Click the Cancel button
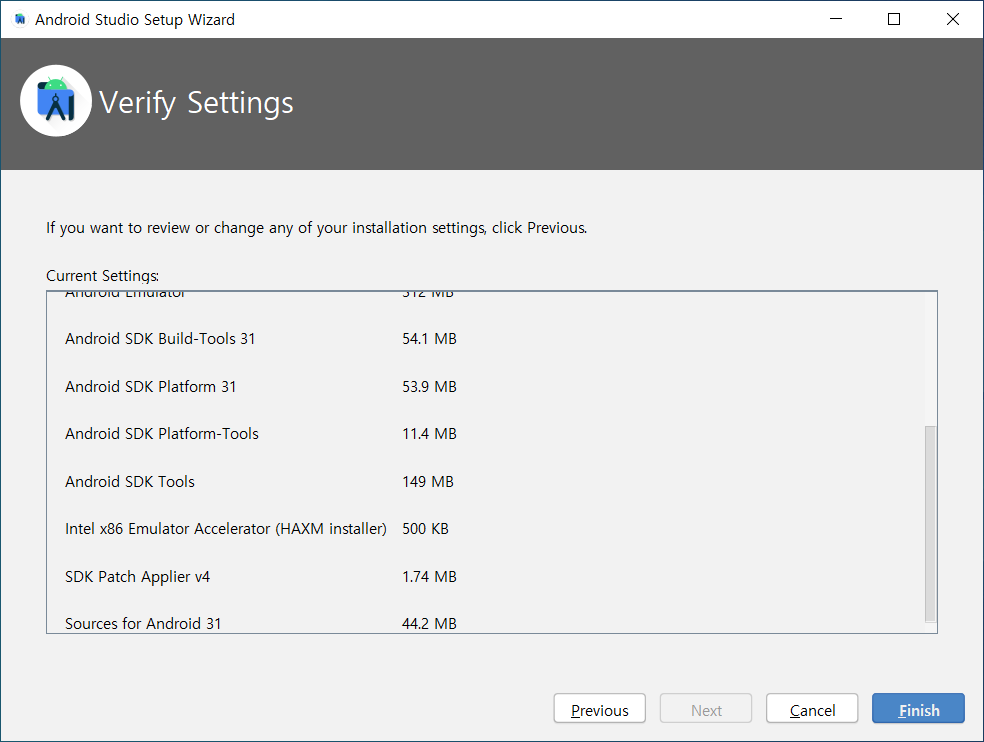The image size is (984, 742). tap(812, 709)
